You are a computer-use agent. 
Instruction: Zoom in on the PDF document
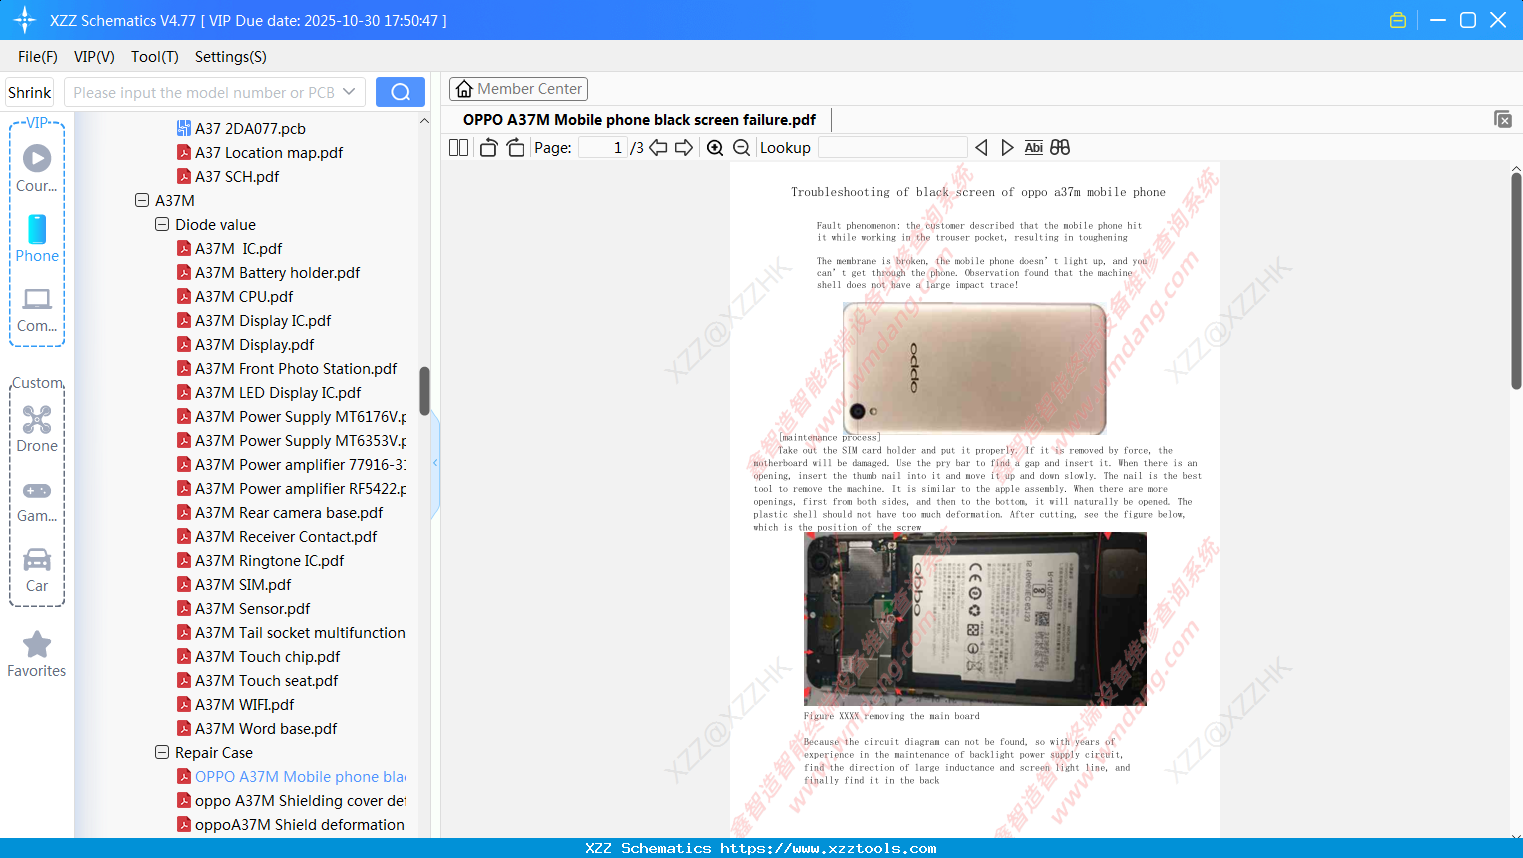715,147
